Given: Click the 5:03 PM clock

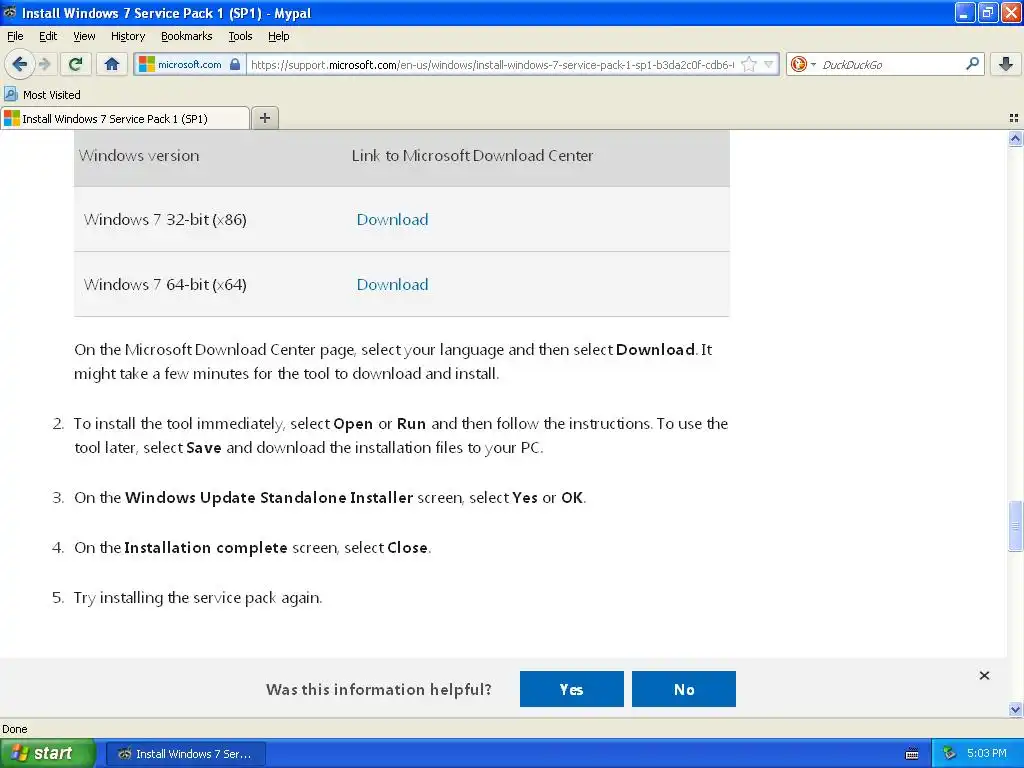Looking at the screenshot, I should tap(987, 753).
